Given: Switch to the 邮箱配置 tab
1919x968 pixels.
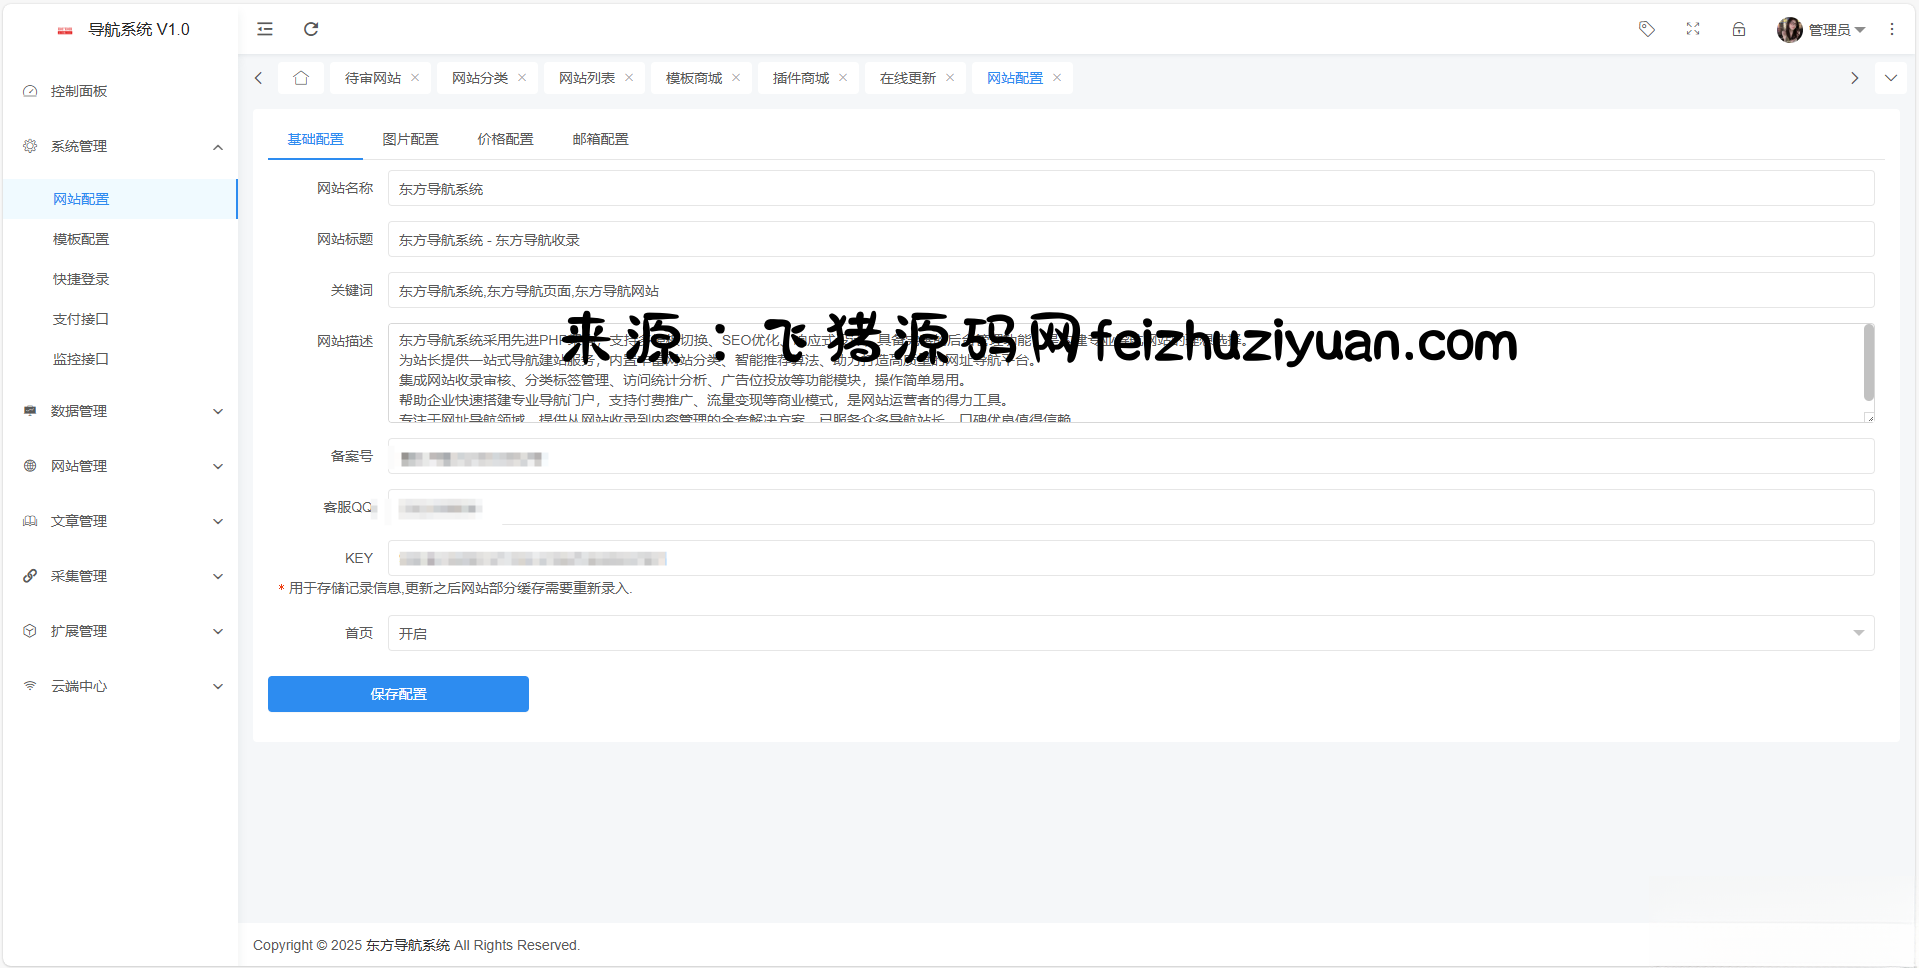Looking at the screenshot, I should pos(600,139).
